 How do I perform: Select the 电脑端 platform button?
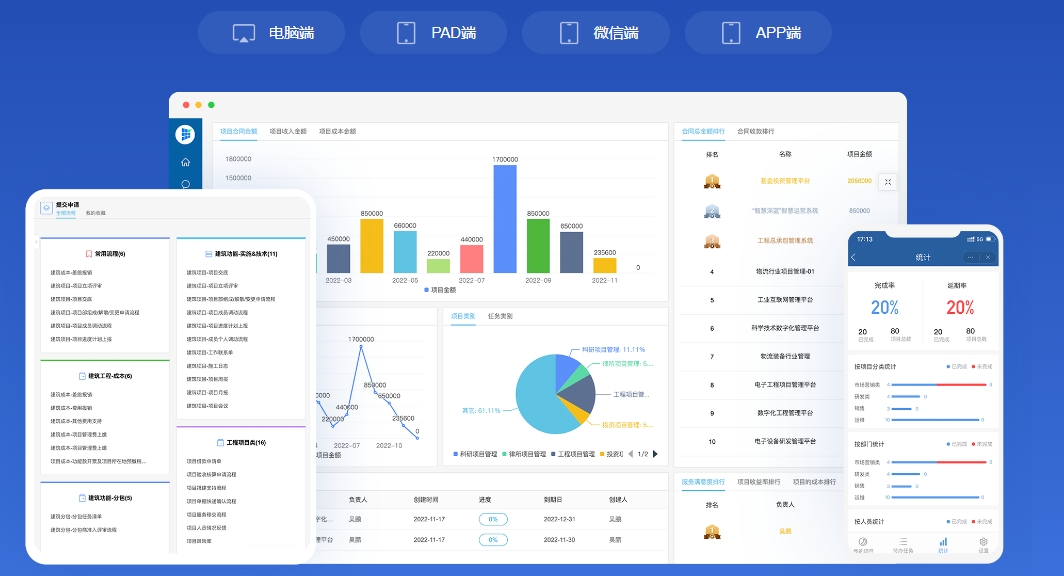273,33
